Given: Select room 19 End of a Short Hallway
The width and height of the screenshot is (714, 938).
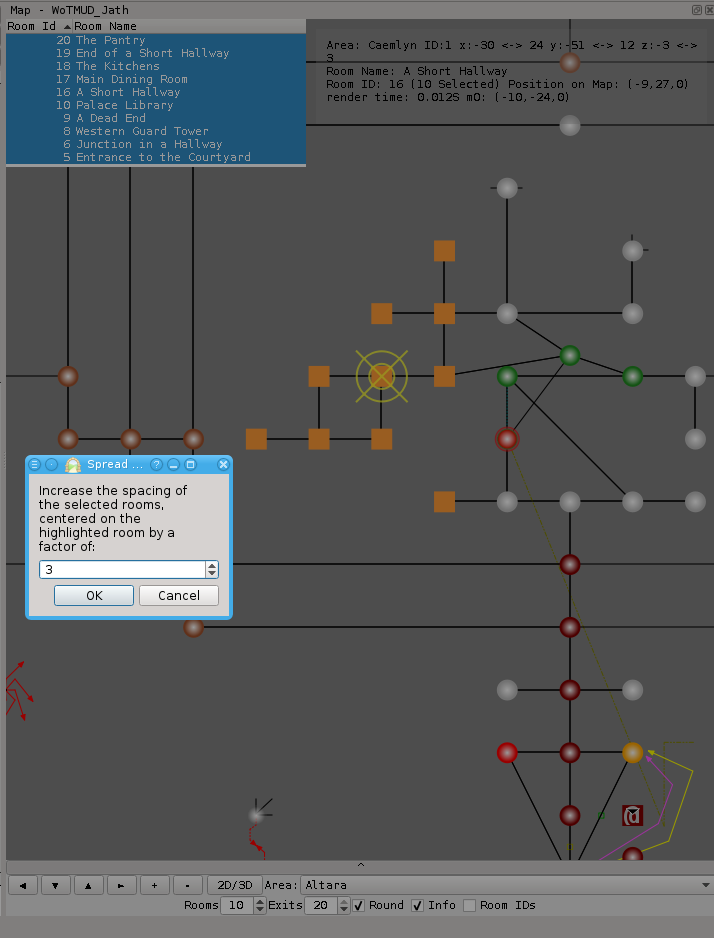Looking at the screenshot, I should tap(155, 53).
